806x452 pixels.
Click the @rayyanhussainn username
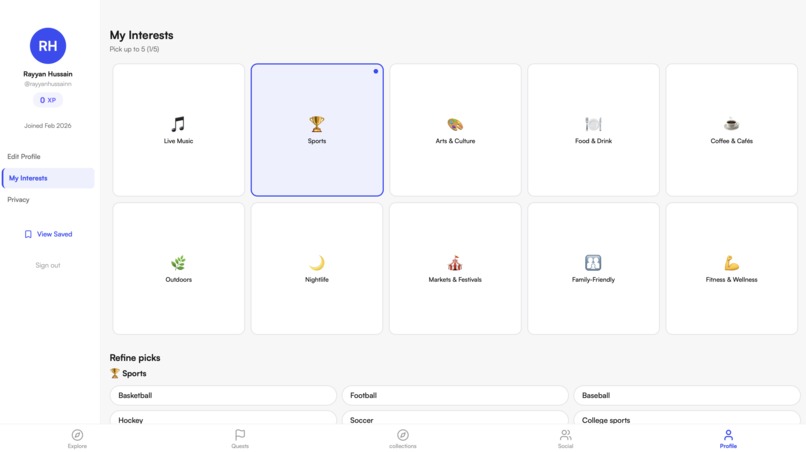pyautogui.click(x=48, y=84)
